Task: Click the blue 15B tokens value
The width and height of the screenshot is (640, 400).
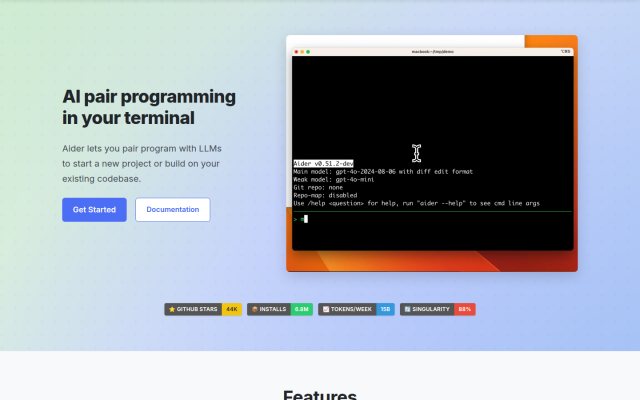Action: tap(385, 309)
